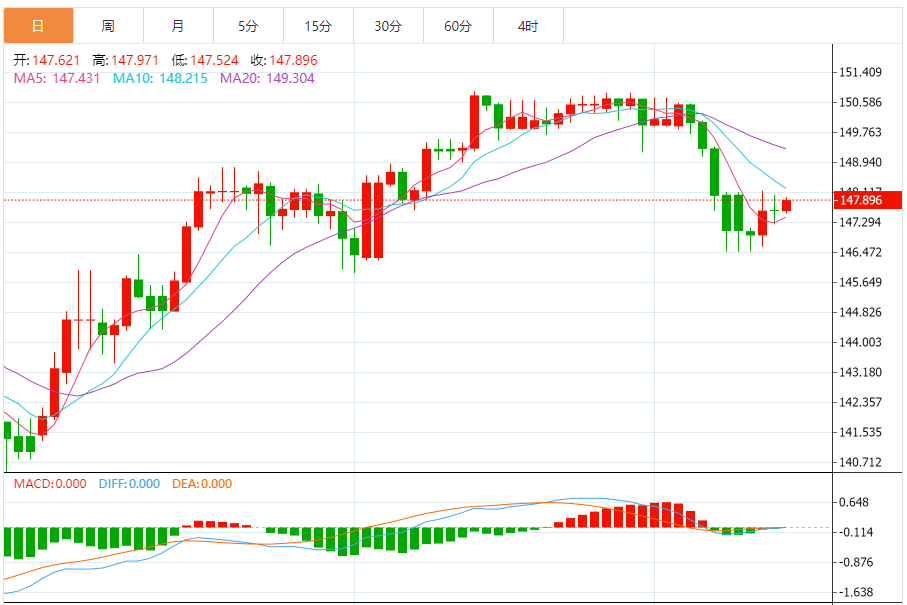Click the 147.294 price axis label
The width and height of the screenshot is (907, 605).
(x=860, y=222)
